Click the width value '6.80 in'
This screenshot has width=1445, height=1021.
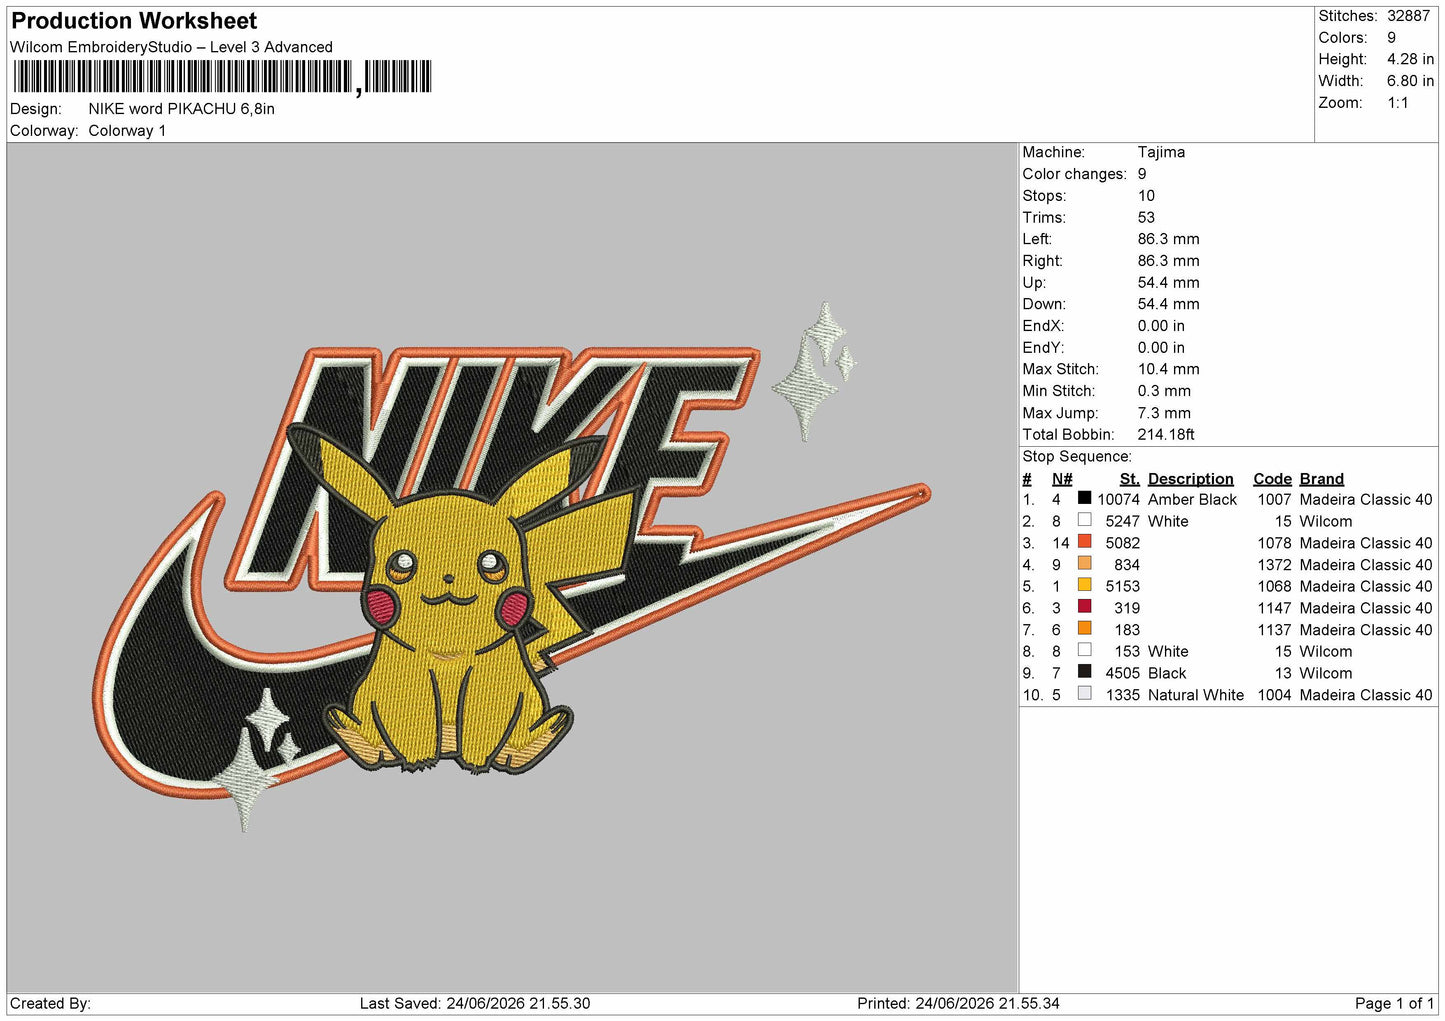click(1410, 81)
